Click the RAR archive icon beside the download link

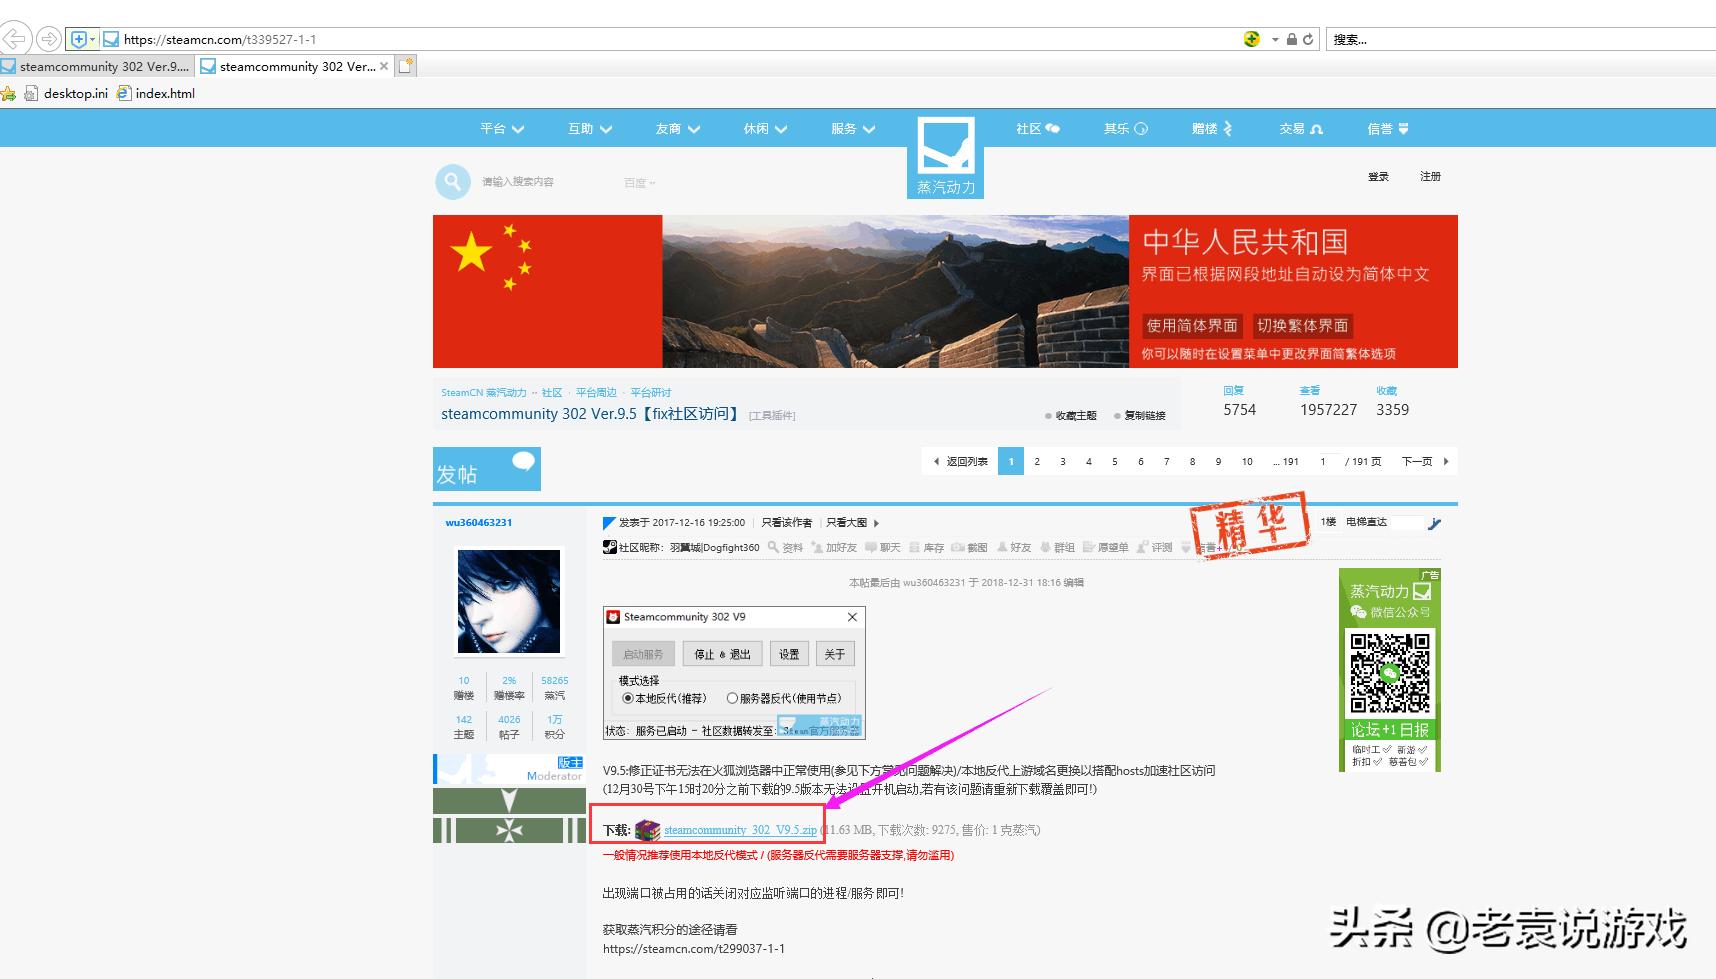coord(648,829)
